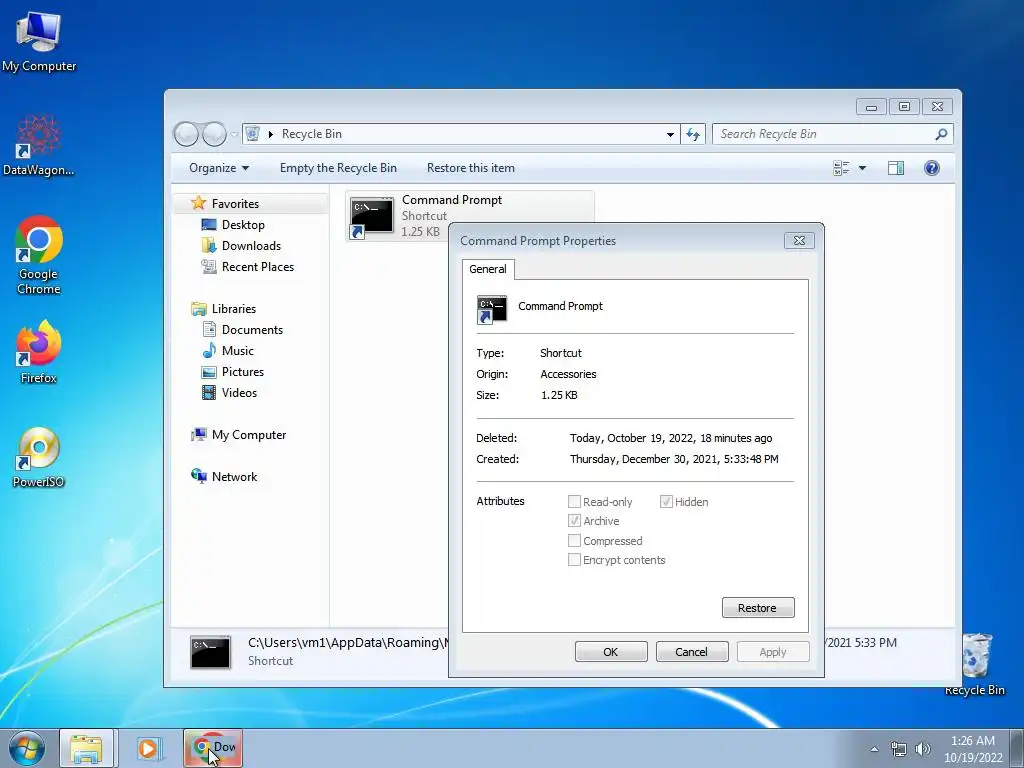Screen dimensions: 1024x768
Task: Click the Command Prompt icon in Properties
Action: (492, 310)
